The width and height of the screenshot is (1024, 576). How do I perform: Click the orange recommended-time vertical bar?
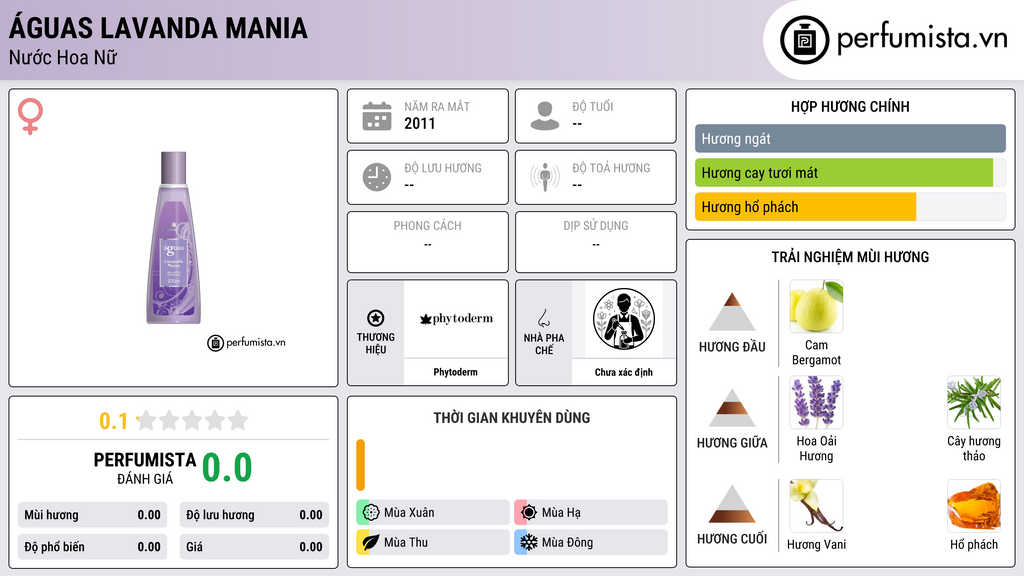click(360, 465)
